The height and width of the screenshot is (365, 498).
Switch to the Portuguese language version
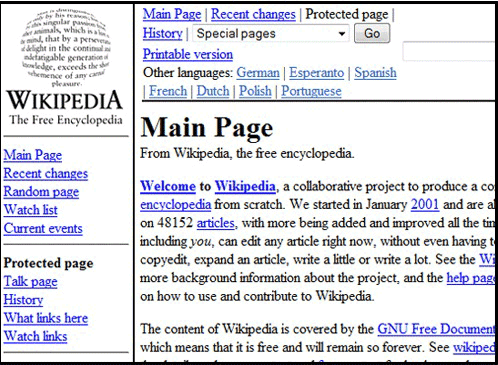point(311,91)
